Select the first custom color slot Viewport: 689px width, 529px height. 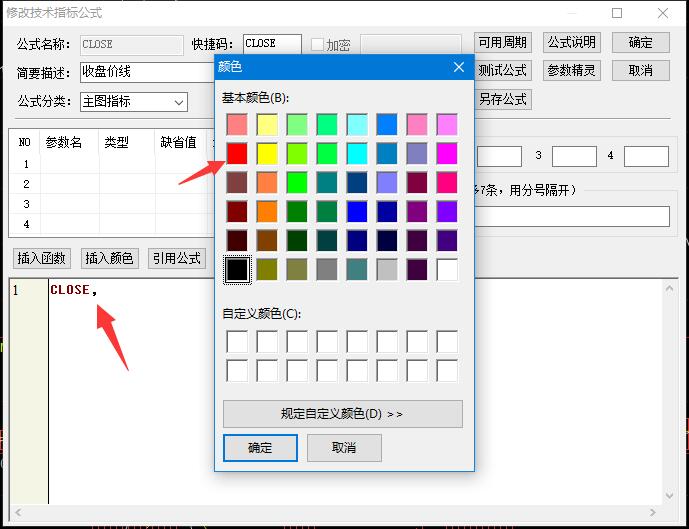tap(237, 341)
